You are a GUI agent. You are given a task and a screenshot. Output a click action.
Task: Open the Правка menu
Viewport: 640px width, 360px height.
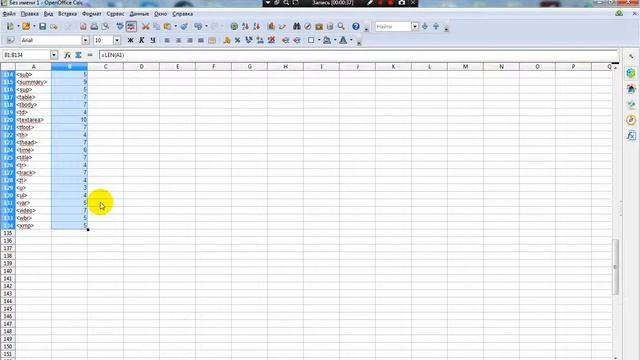(x=30, y=14)
